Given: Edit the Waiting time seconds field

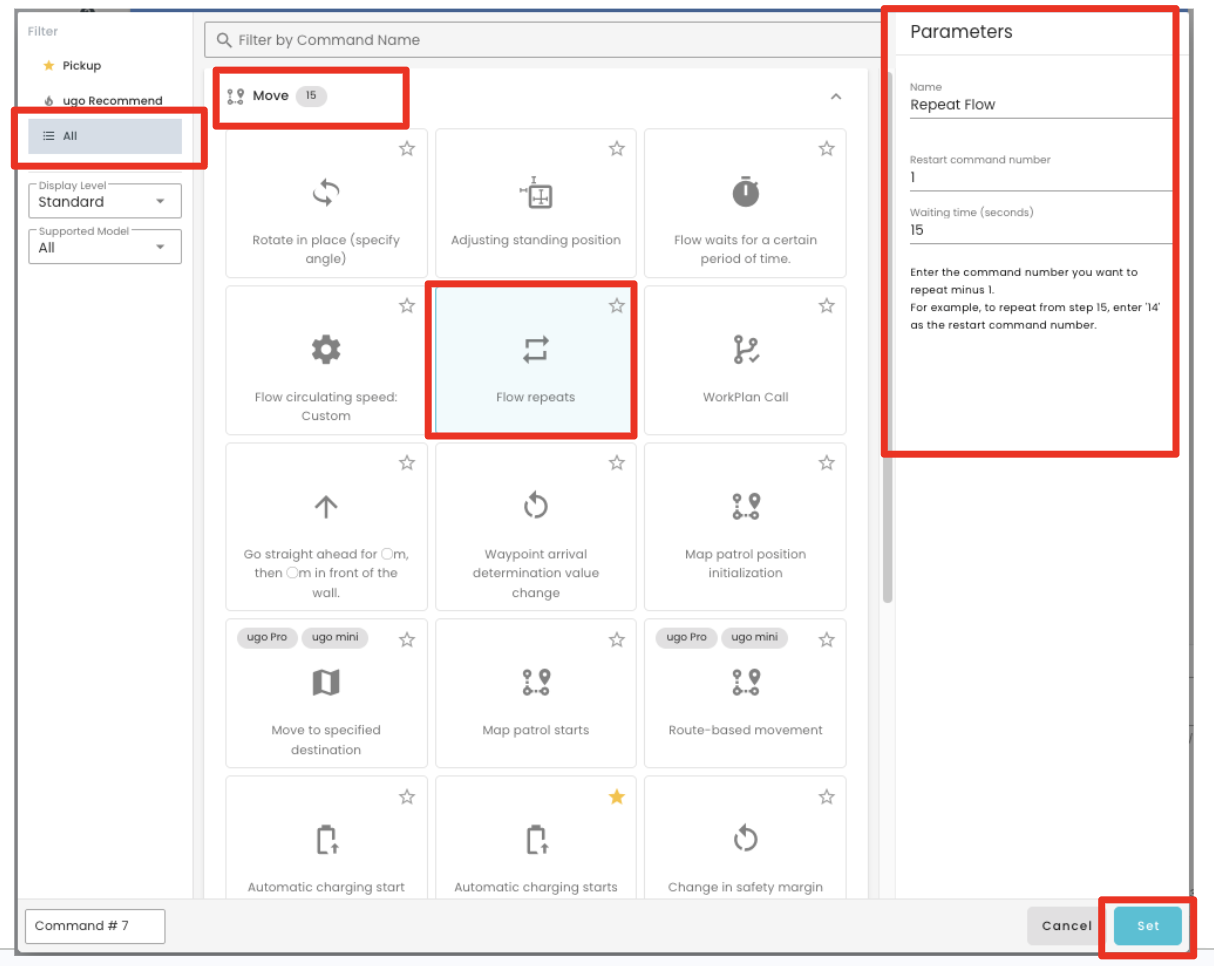Looking at the screenshot, I should 1040,230.
